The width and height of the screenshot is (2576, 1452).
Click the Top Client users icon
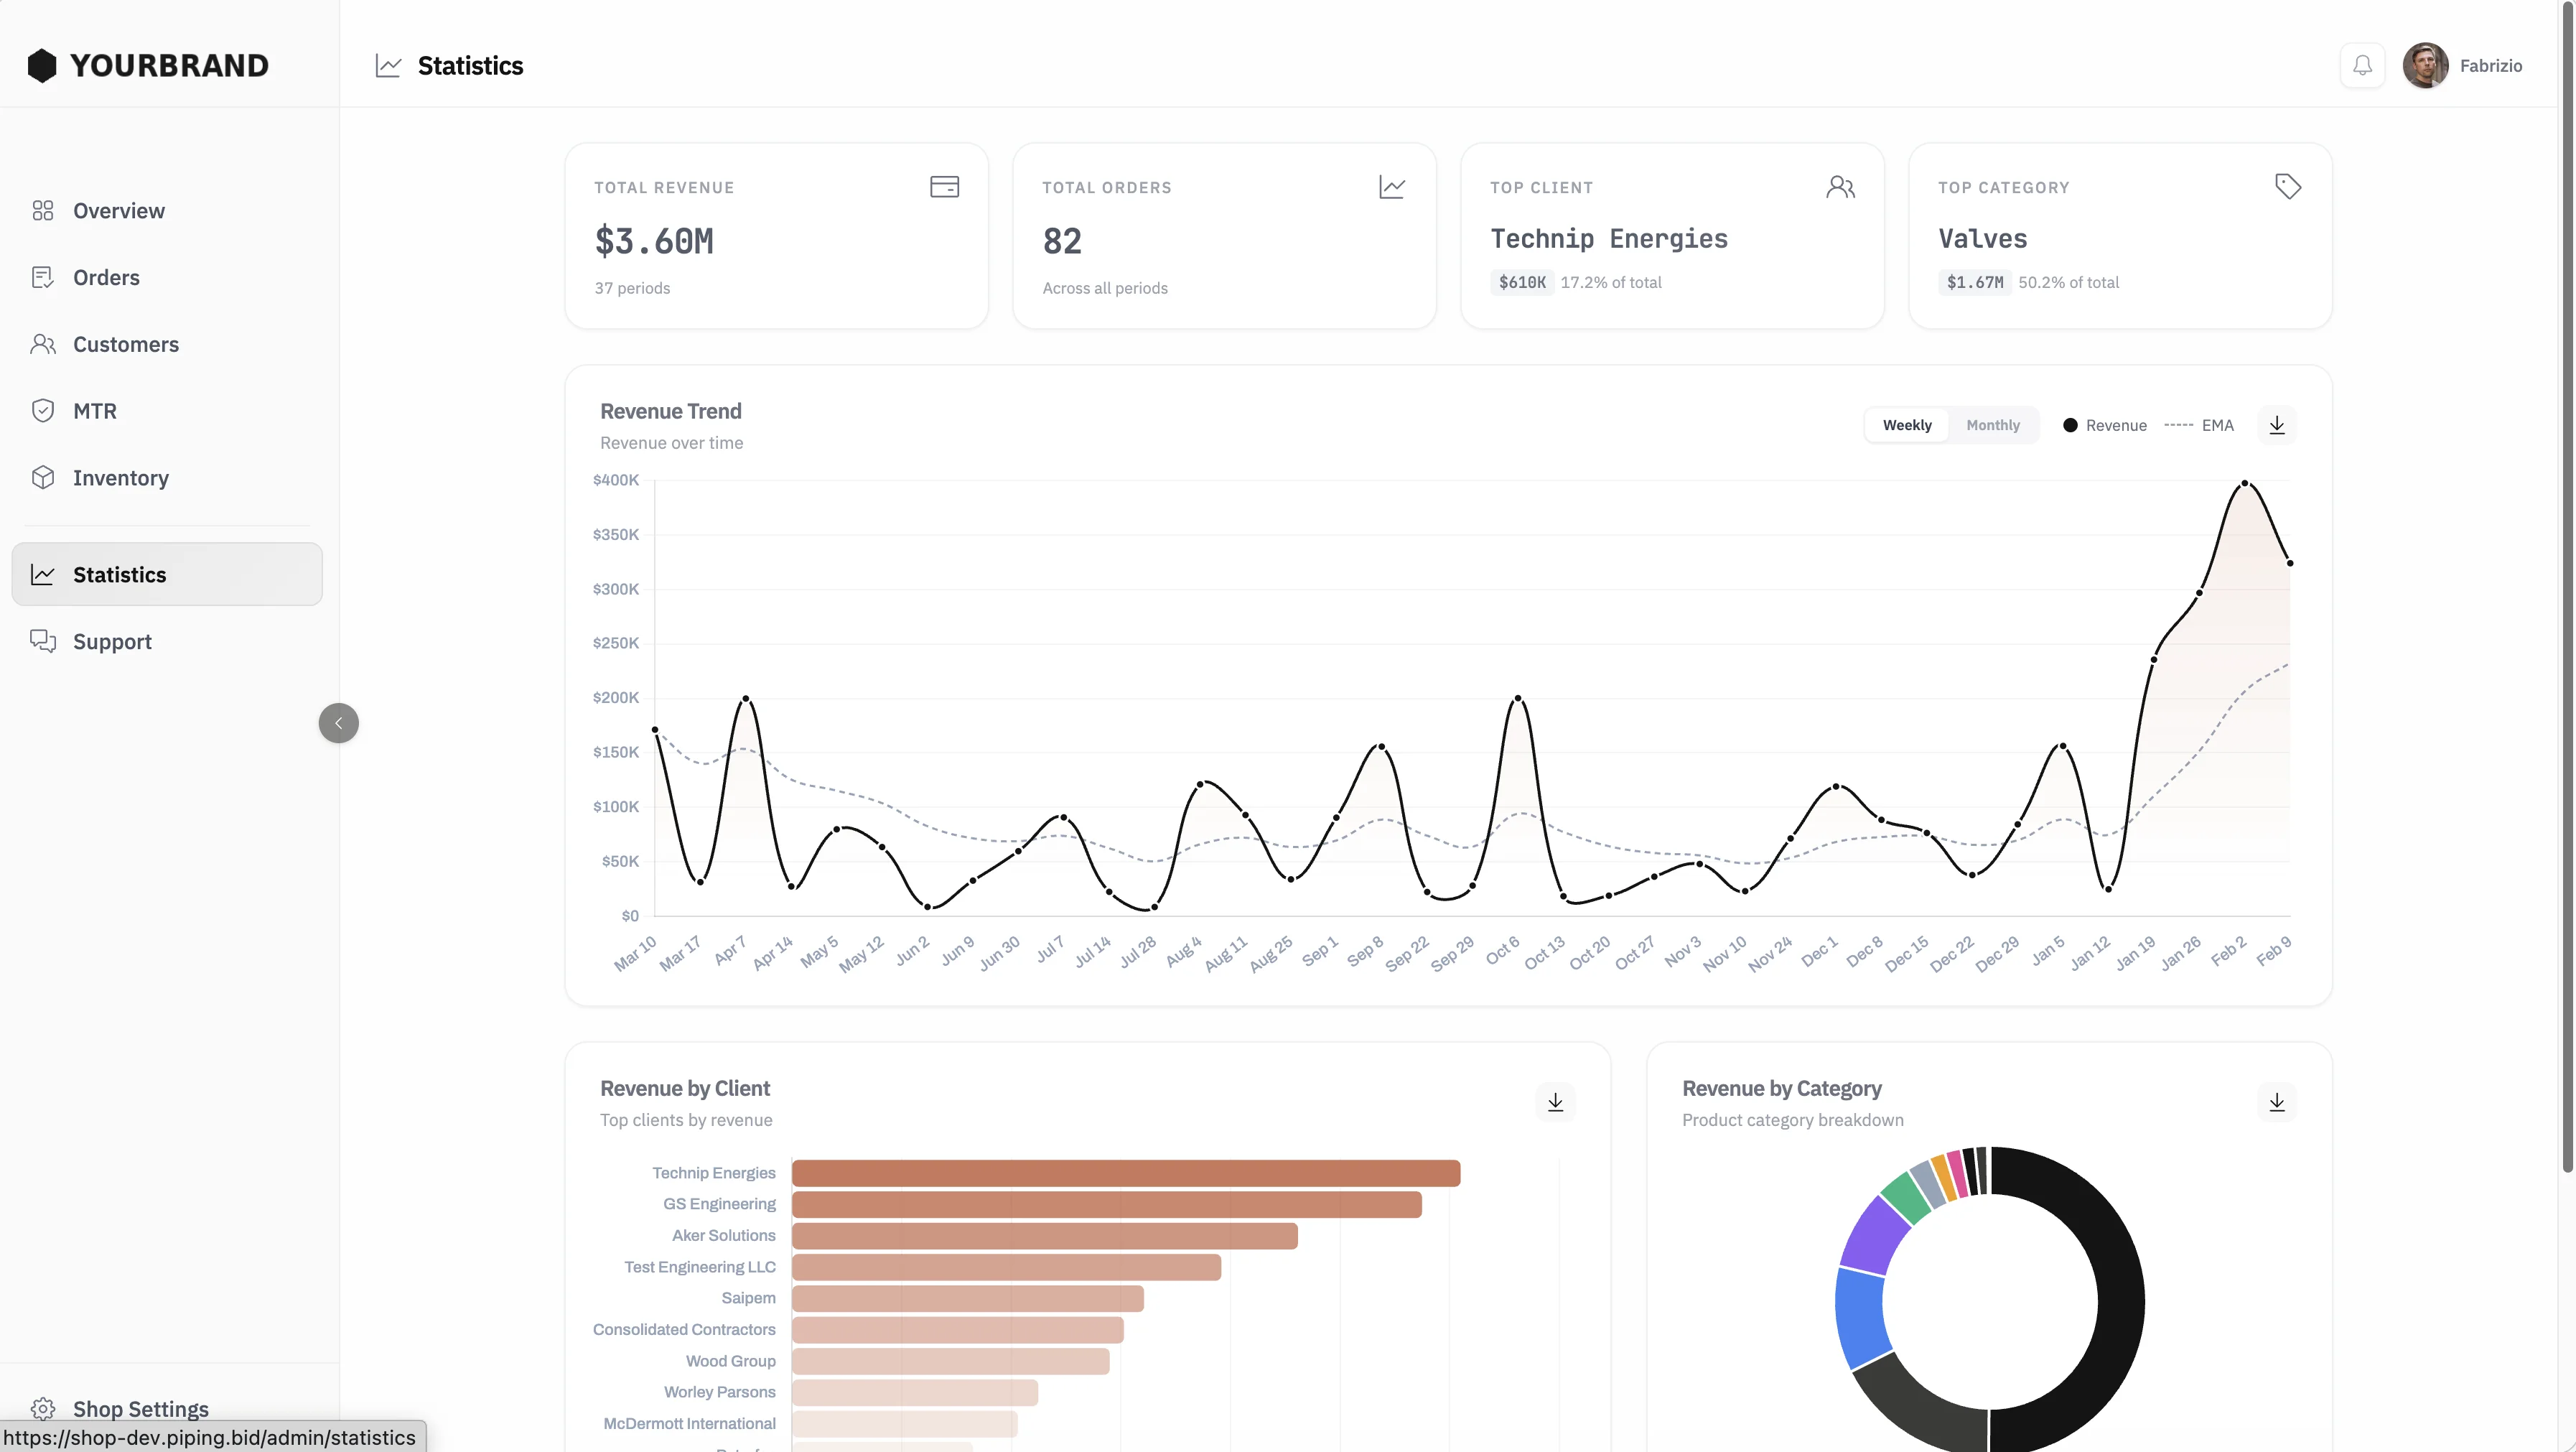coord(1840,187)
